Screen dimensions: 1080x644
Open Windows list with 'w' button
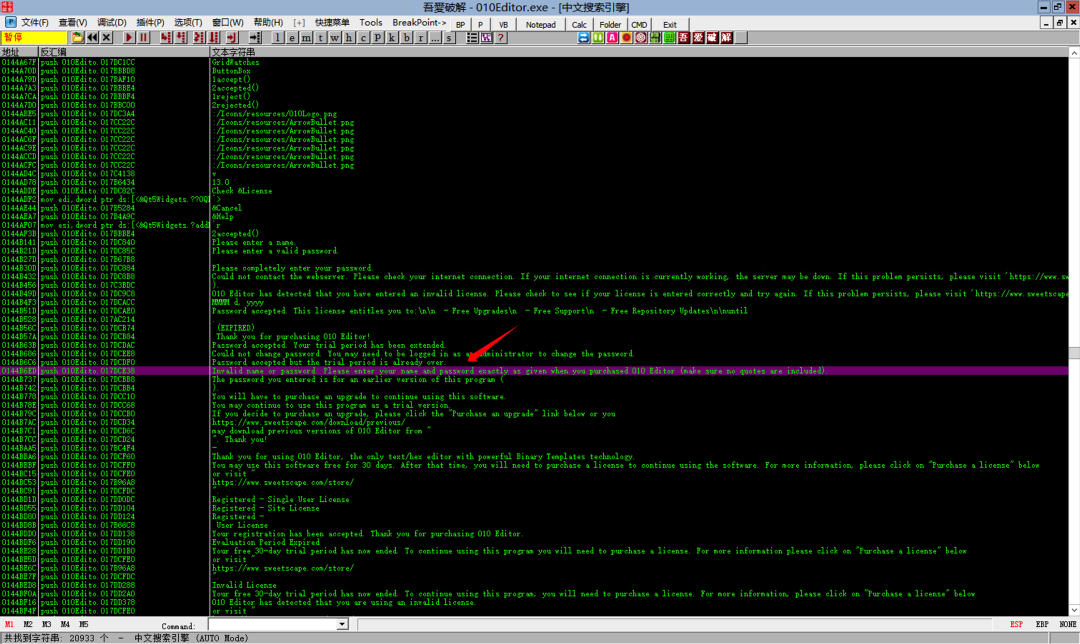click(x=335, y=38)
